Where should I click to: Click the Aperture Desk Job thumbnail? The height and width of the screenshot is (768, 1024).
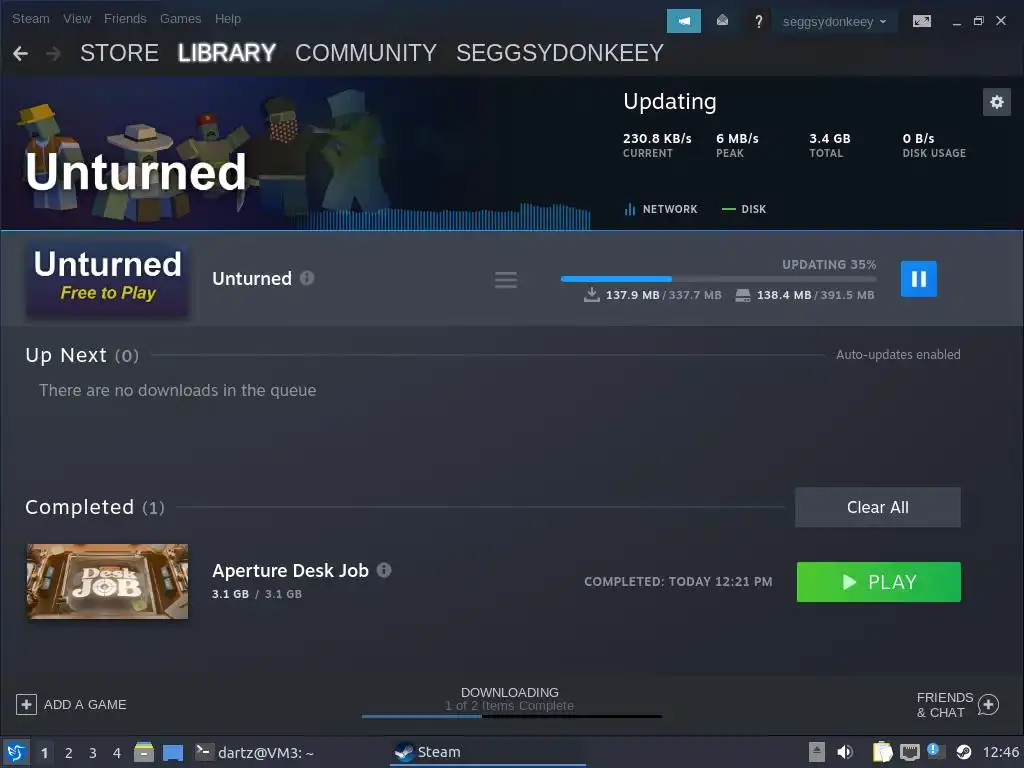tap(107, 581)
